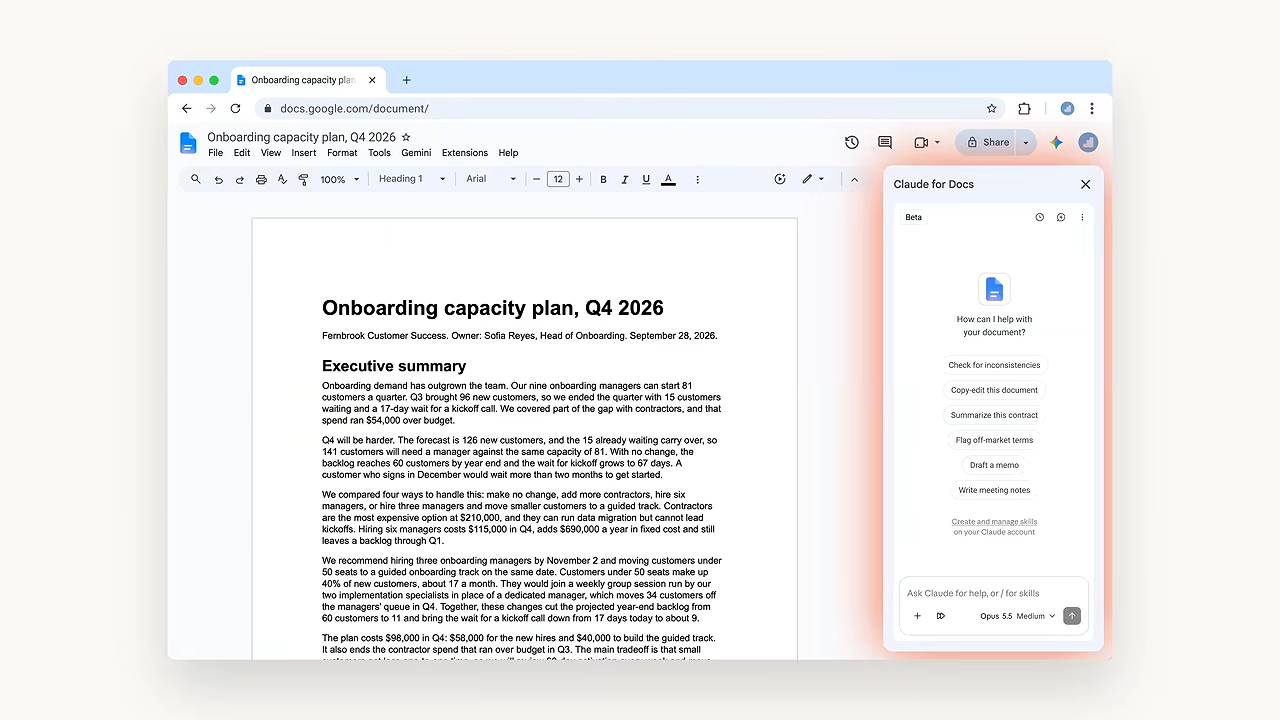This screenshot has width=1280, height=720.
Task: Add attachment with plus icon in Claude input
Action: pyautogui.click(x=917, y=616)
